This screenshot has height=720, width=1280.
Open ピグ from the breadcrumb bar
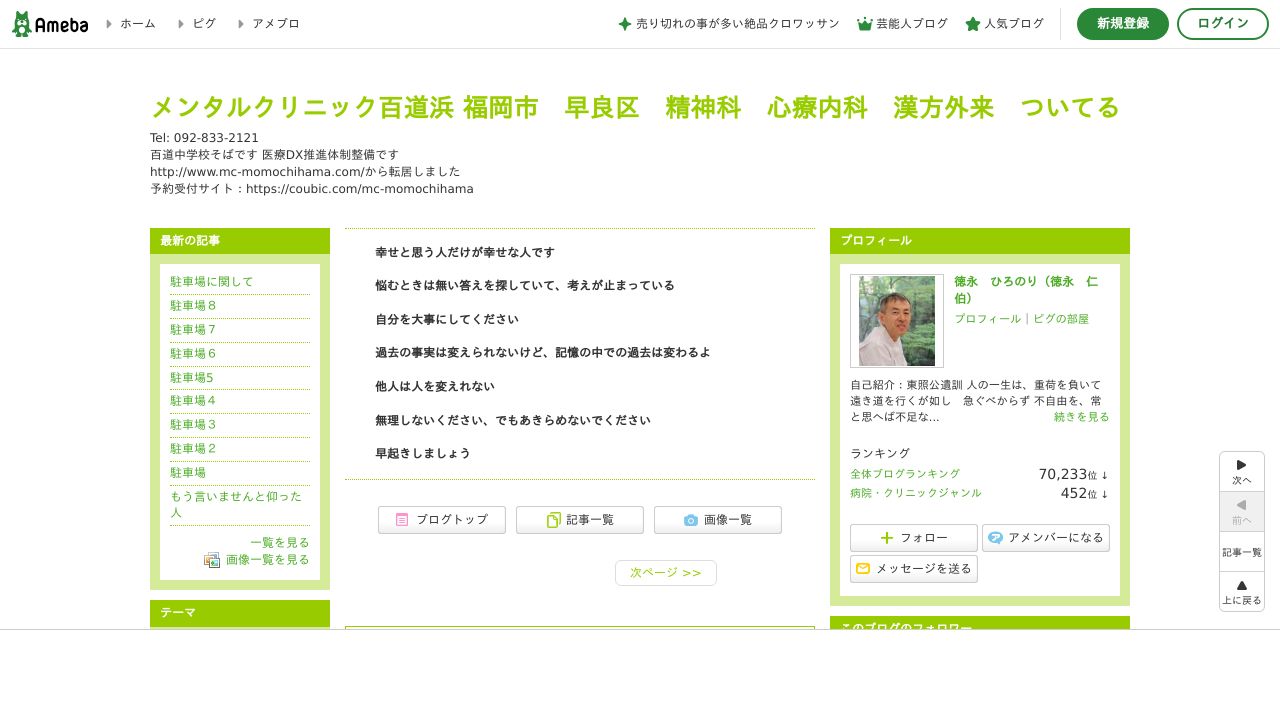click(204, 23)
